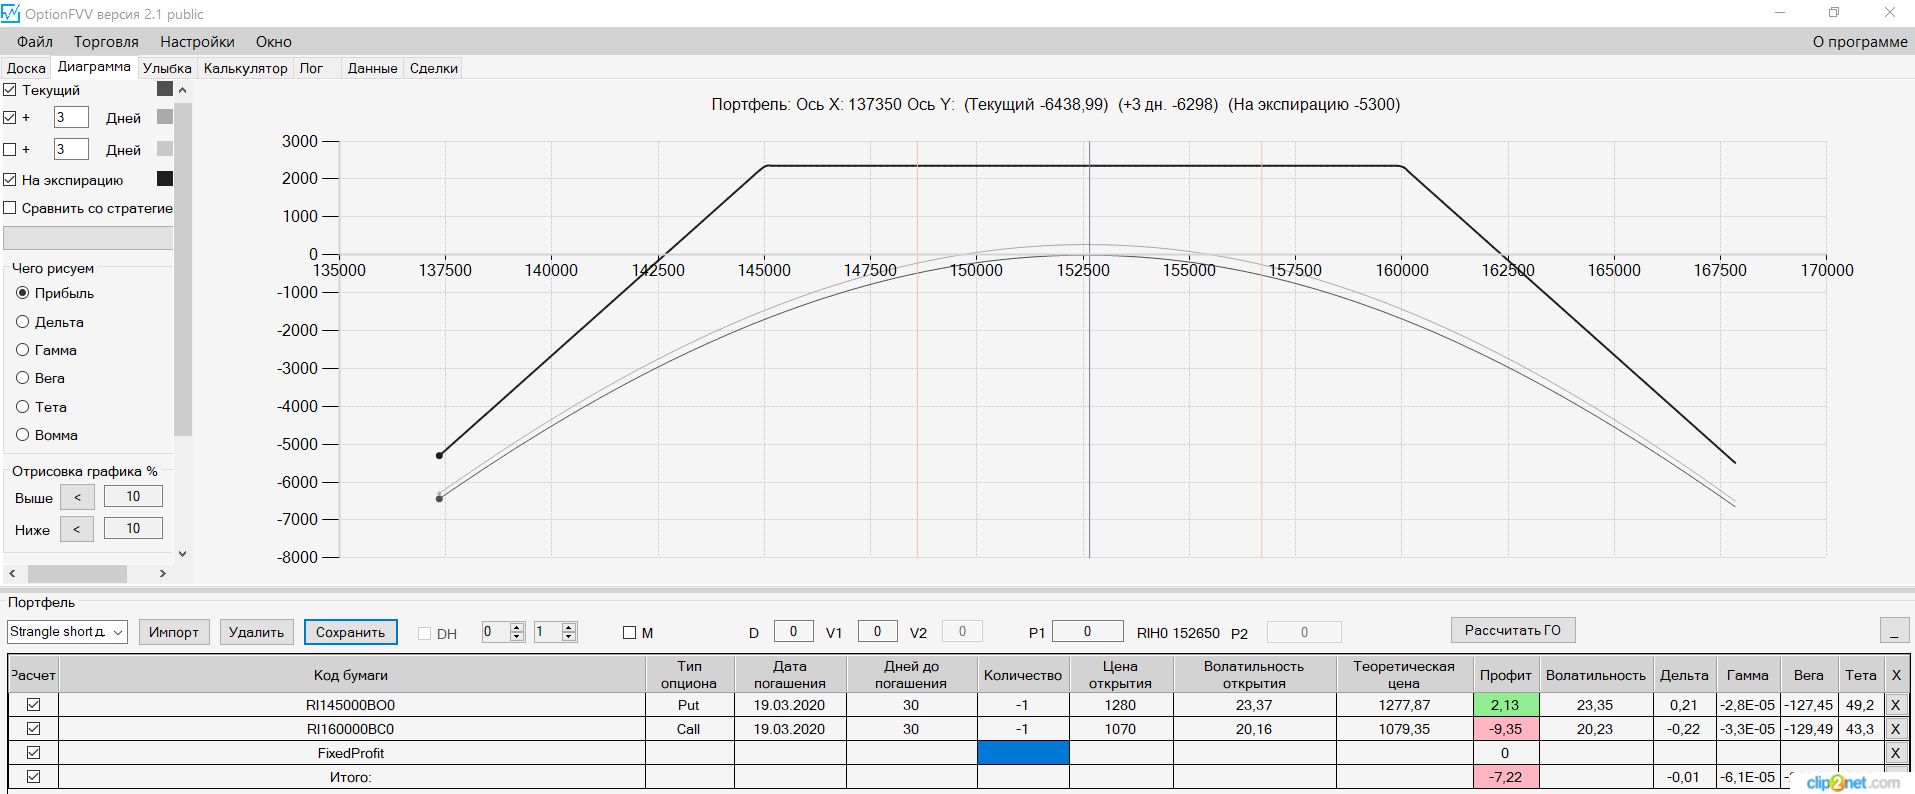
Task: Click the Сохранить button
Action: 350,632
